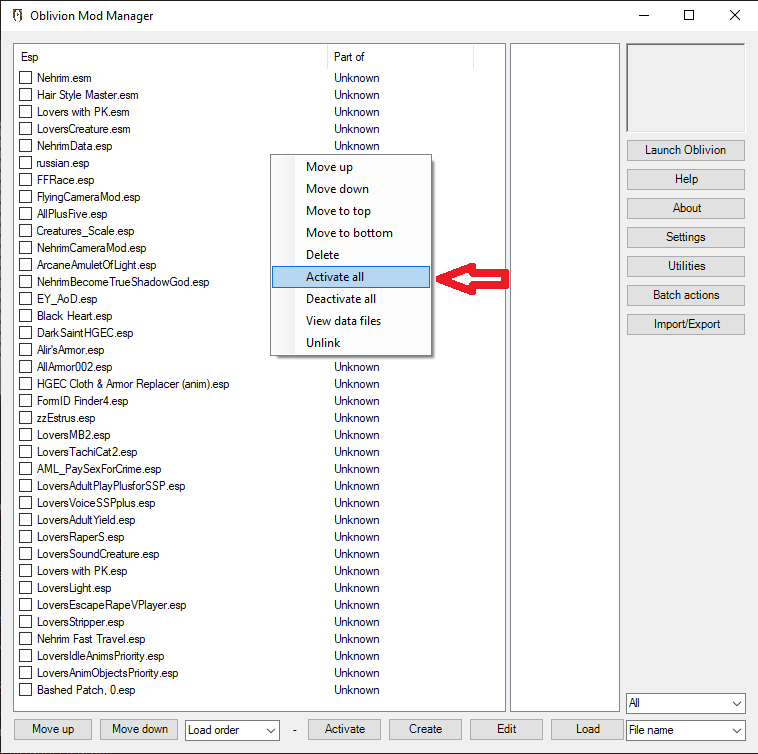The image size is (758, 754).
Task: Pick Move to top menu entry
Action: coord(338,211)
